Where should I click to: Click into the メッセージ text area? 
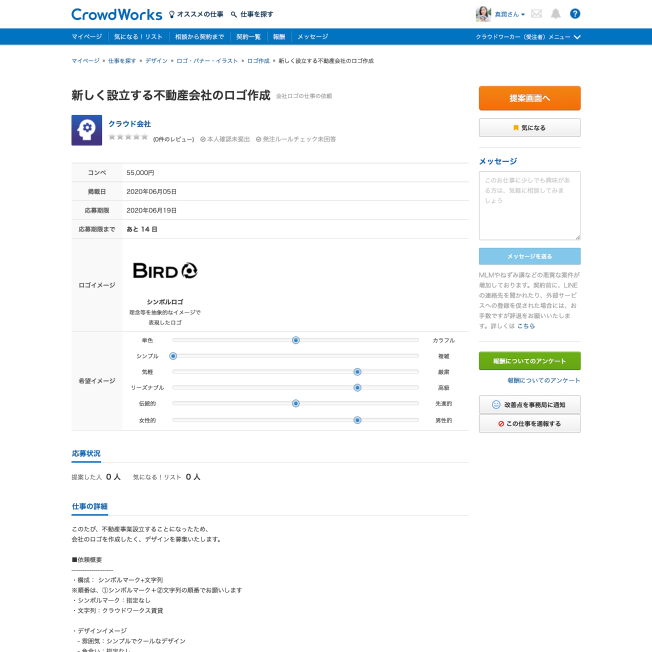click(x=529, y=205)
